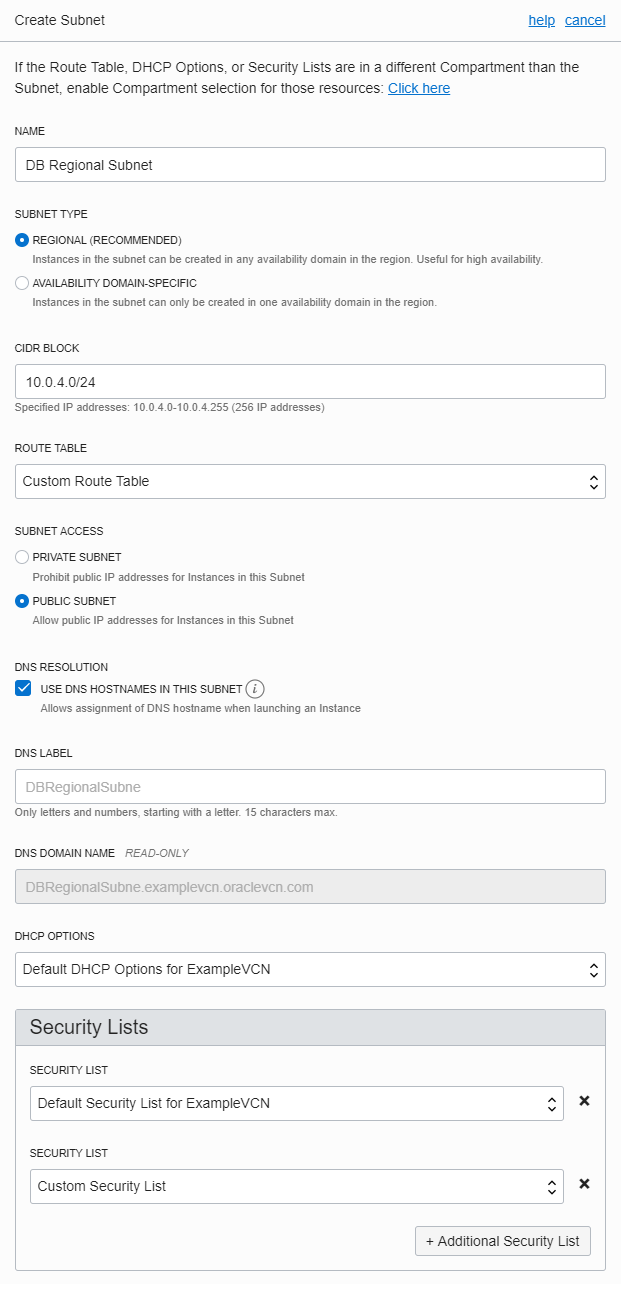Click into the CIDR Block field
Viewport: 621px width, 1289px height.
(x=310, y=381)
